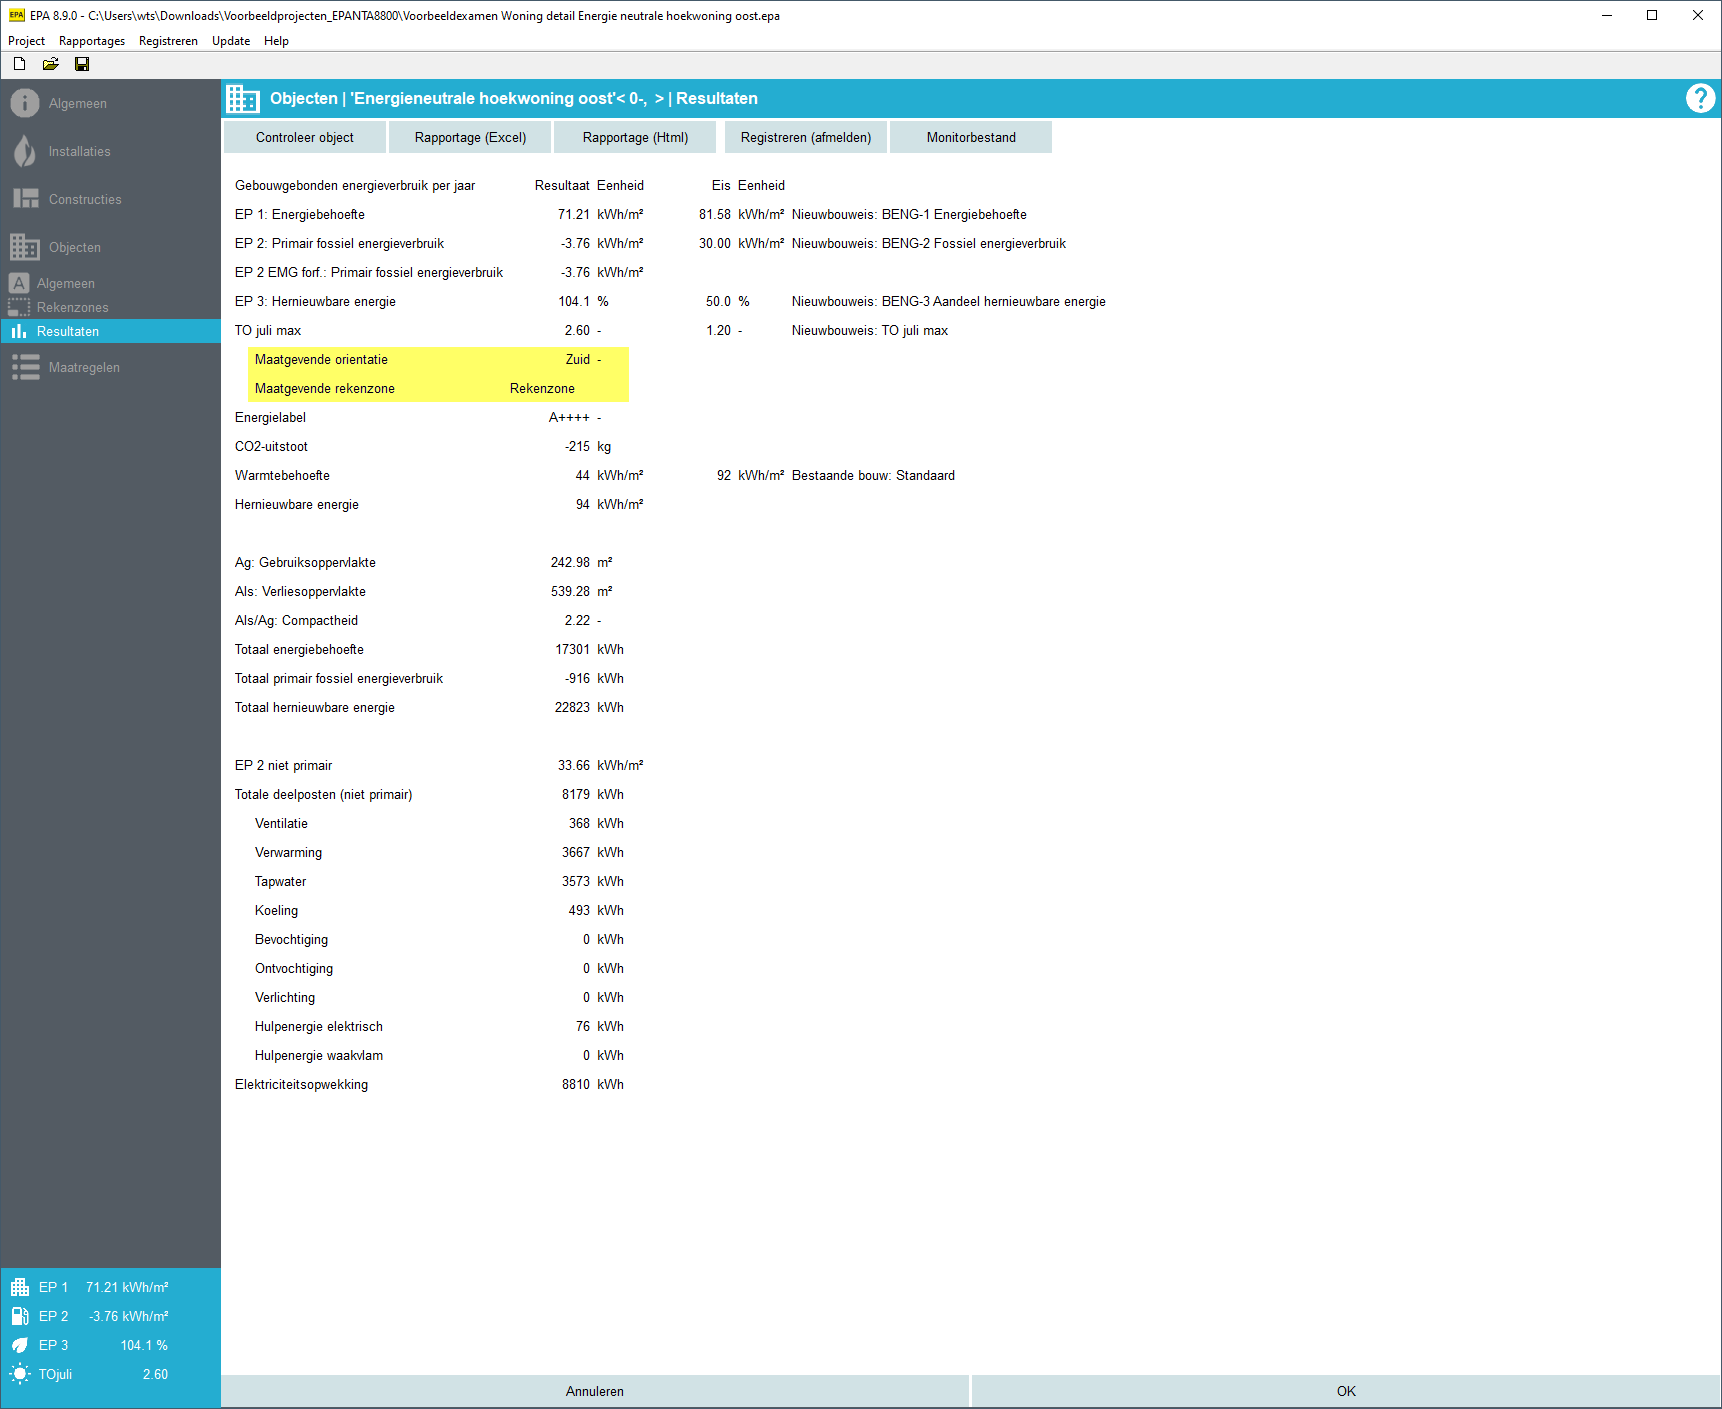Click Registreren (afmelden) button
The image size is (1722, 1409).
click(x=805, y=137)
